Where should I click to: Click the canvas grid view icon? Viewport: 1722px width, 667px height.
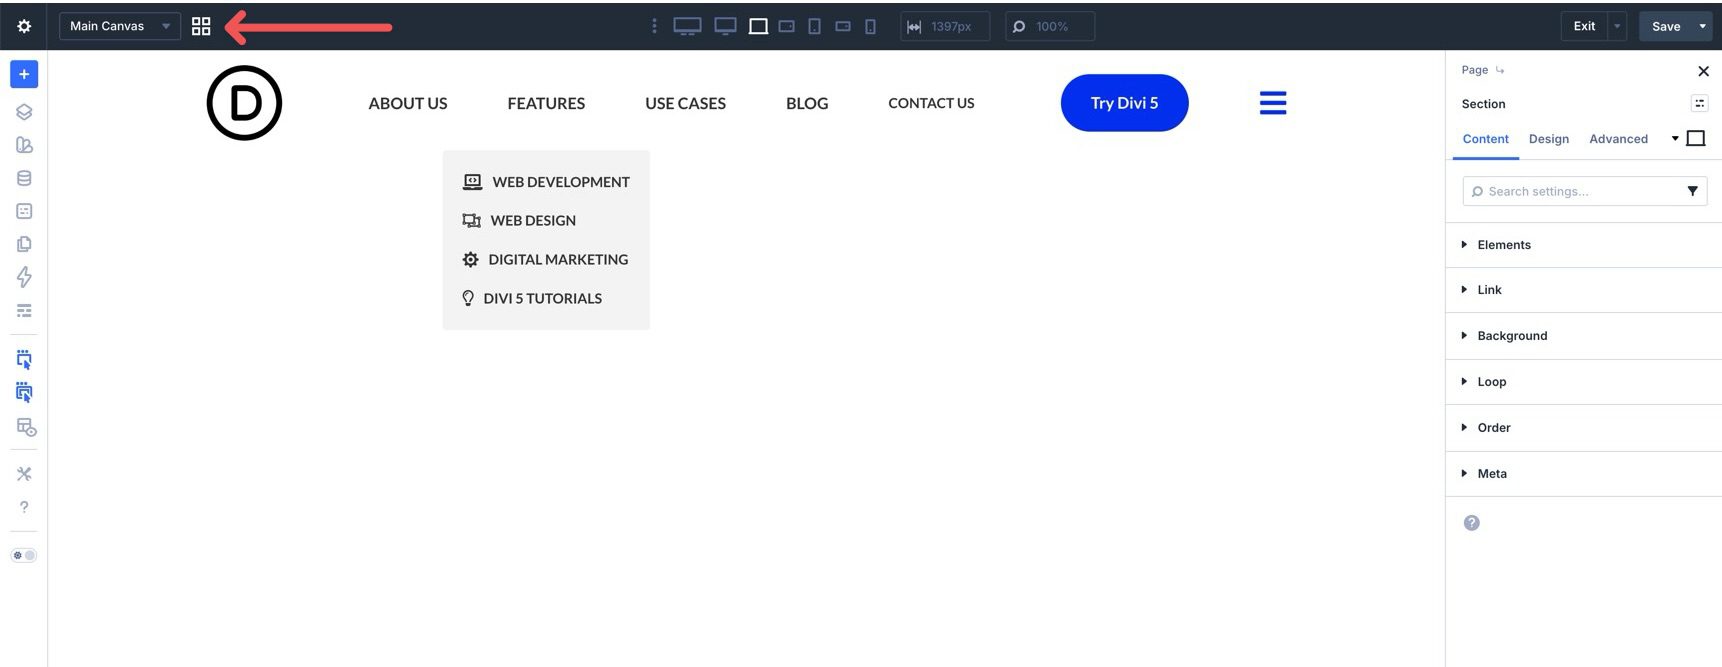click(201, 26)
